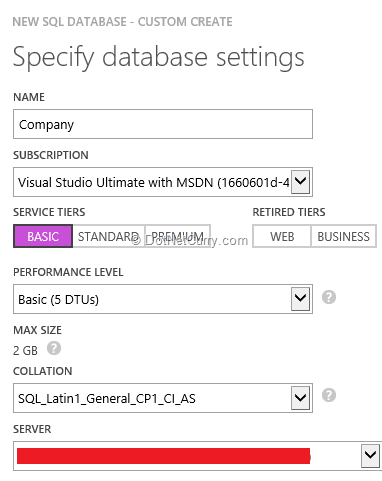Click the Specify database settings heading
382x481 pixels.
coord(159,57)
